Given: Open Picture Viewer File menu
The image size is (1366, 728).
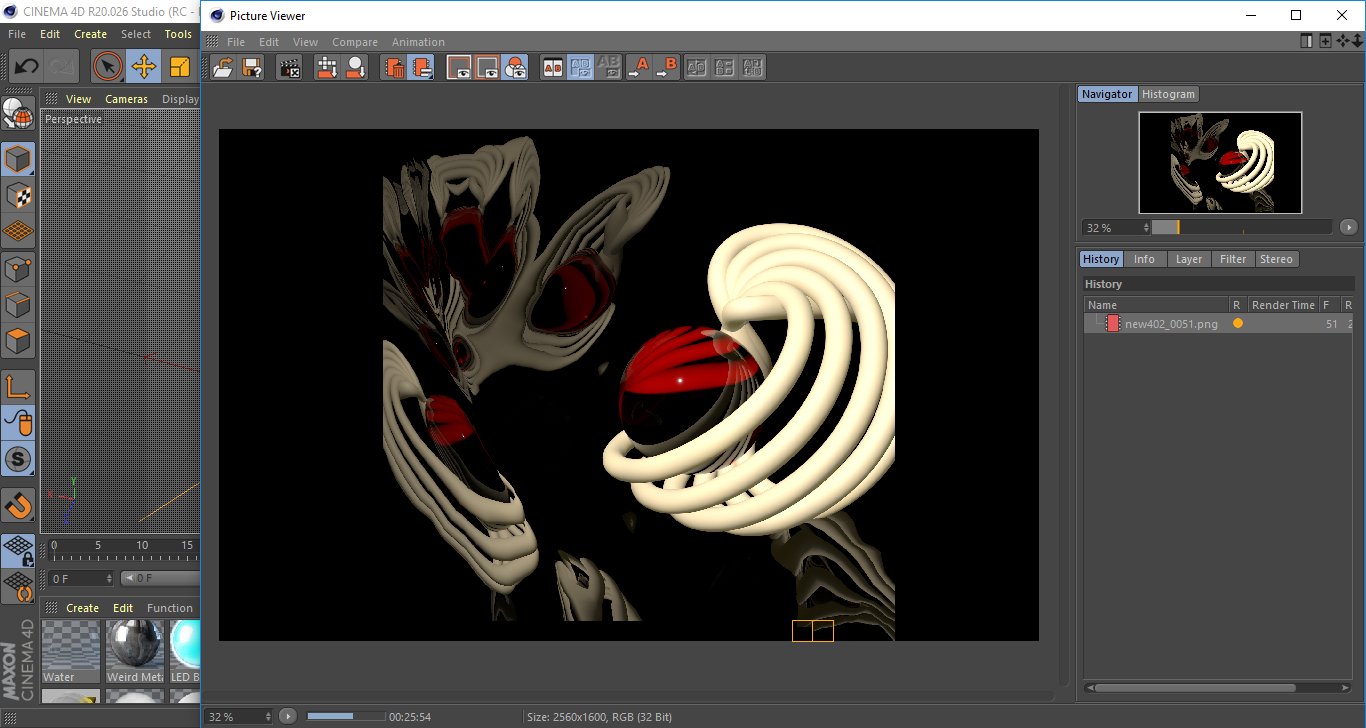Looking at the screenshot, I should [236, 42].
